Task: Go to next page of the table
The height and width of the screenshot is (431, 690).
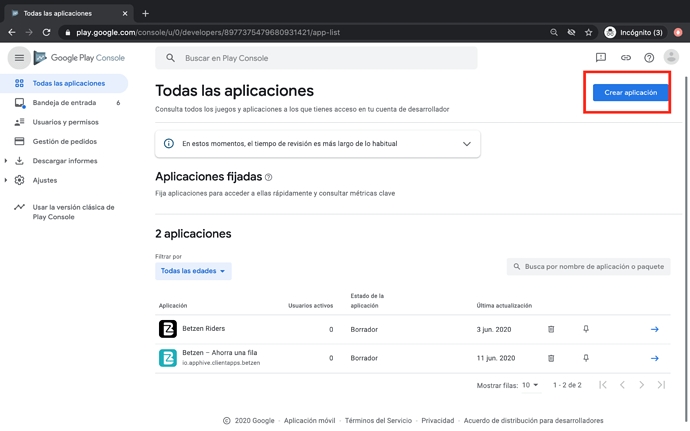Action: click(x=642, y=385)
